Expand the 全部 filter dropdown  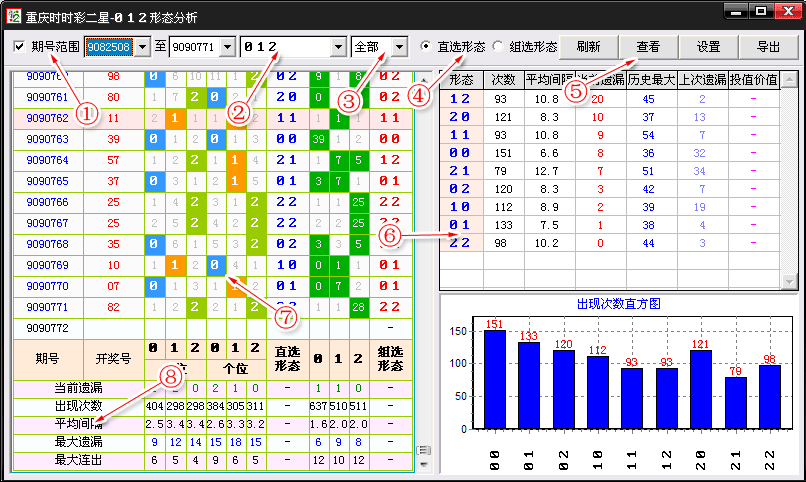click(400, 47)
